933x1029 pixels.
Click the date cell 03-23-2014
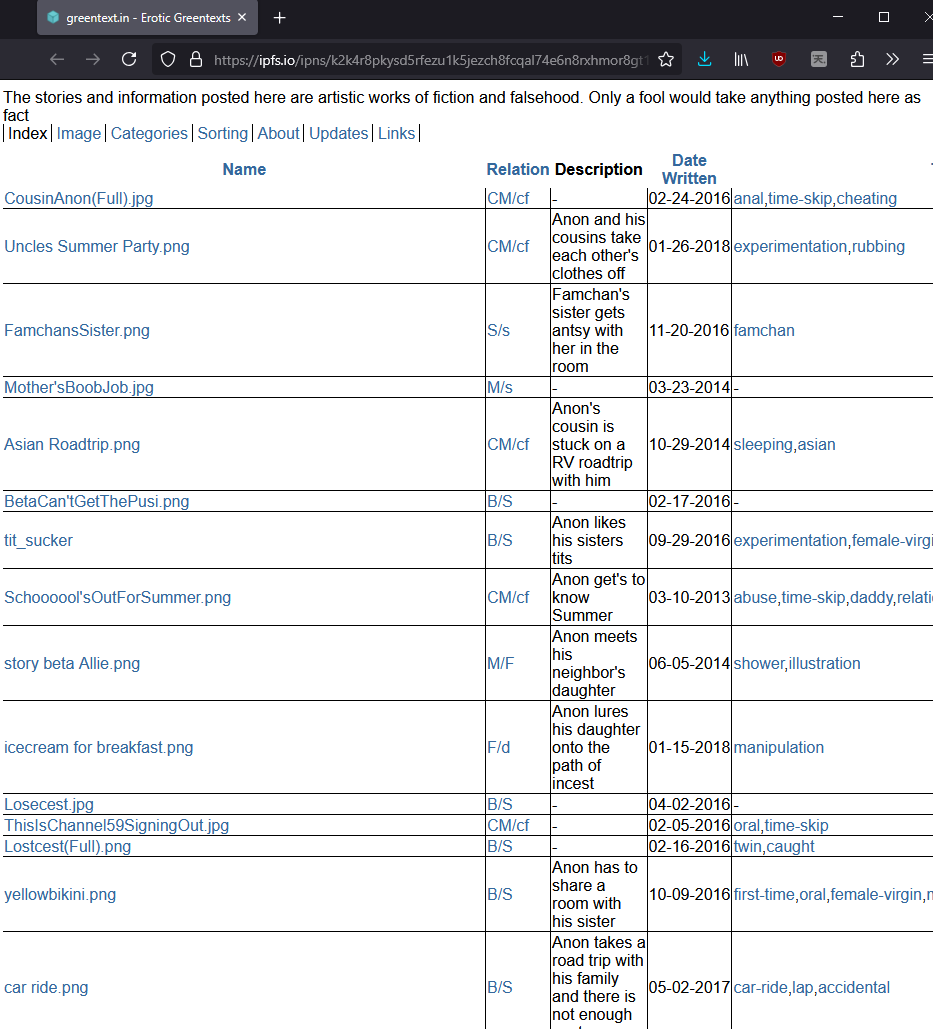pos(689,387)
